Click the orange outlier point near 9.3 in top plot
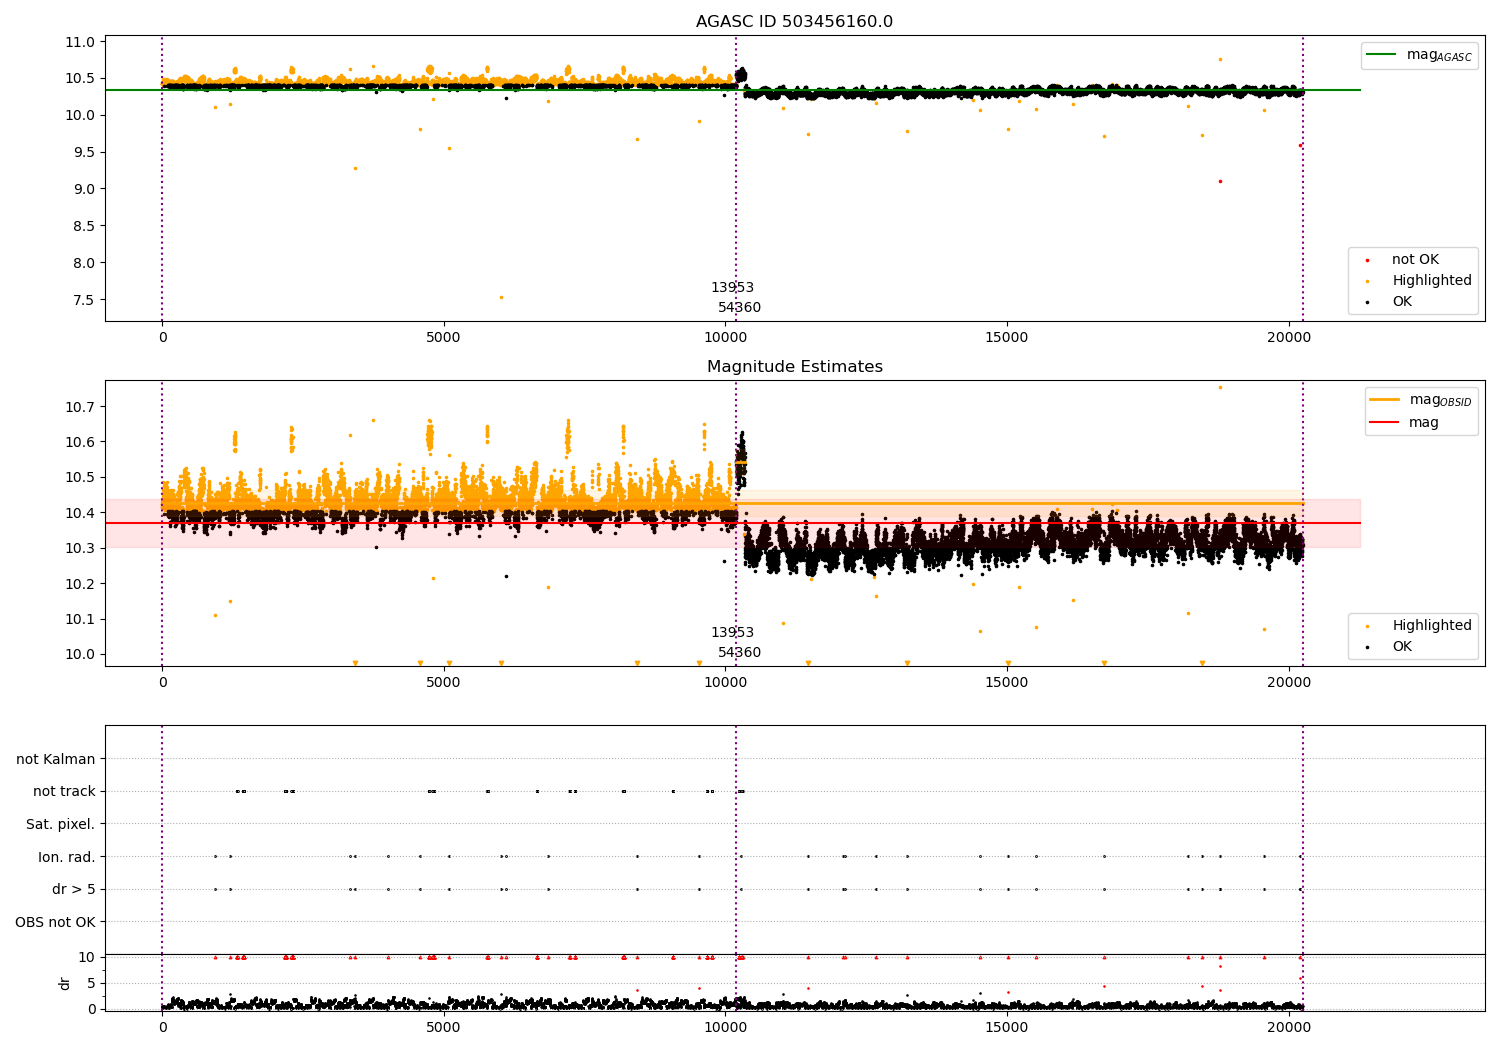This screenshot has width=1500, height=1050. (355, 168)
